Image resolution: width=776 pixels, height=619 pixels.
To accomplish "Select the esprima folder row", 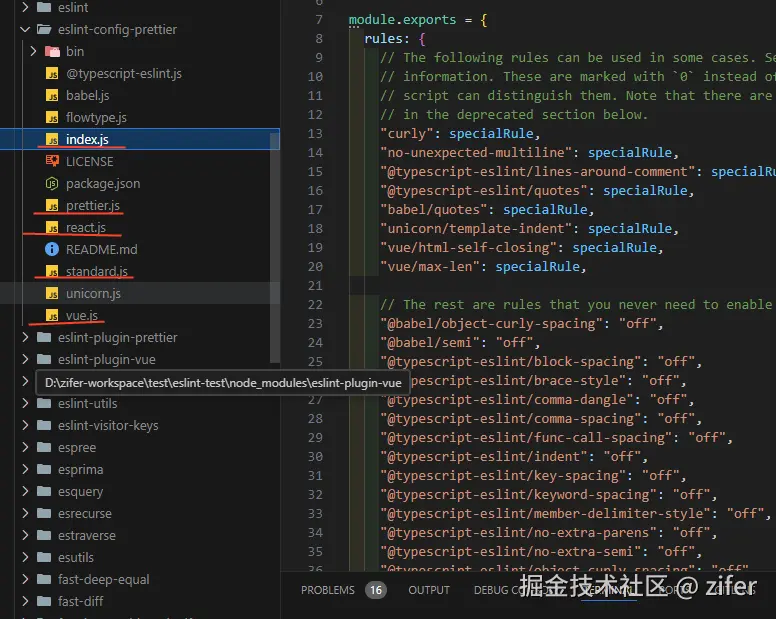I will [140, 469].
